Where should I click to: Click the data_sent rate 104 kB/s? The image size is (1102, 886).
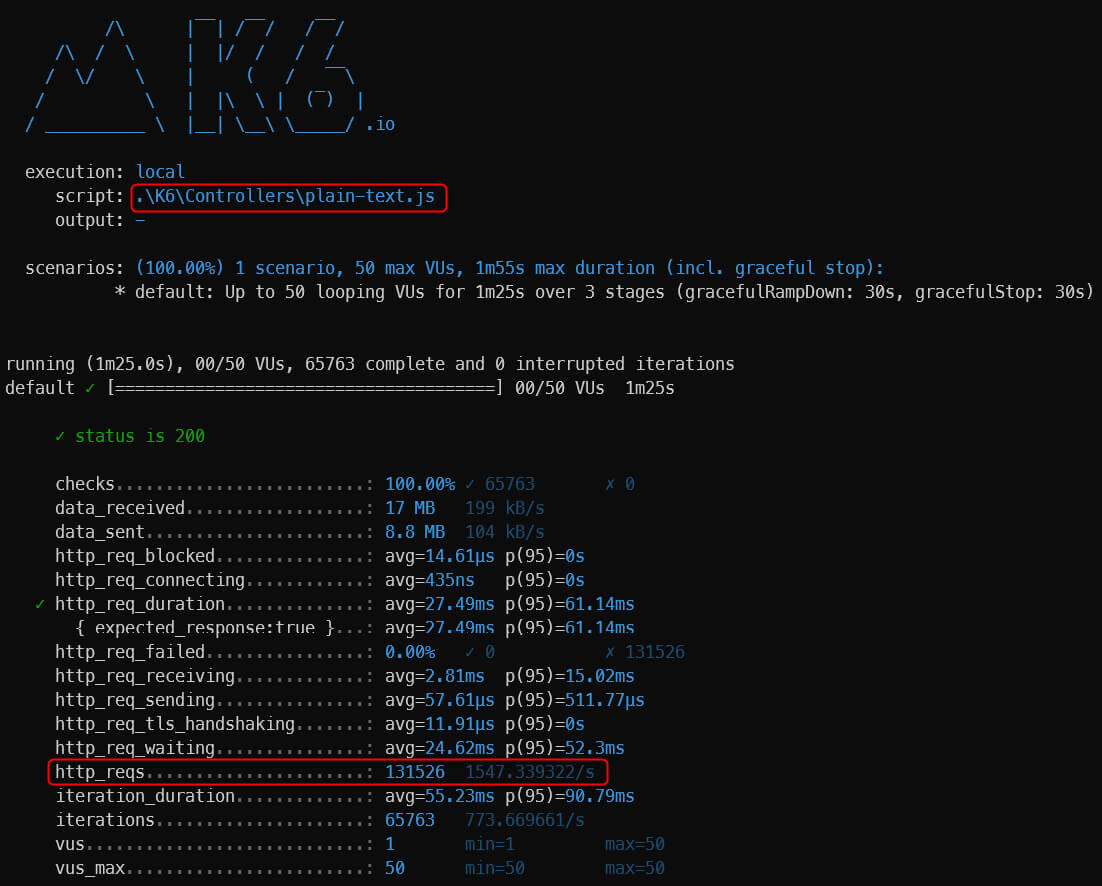pyautogui.click(x=505, y=532)
